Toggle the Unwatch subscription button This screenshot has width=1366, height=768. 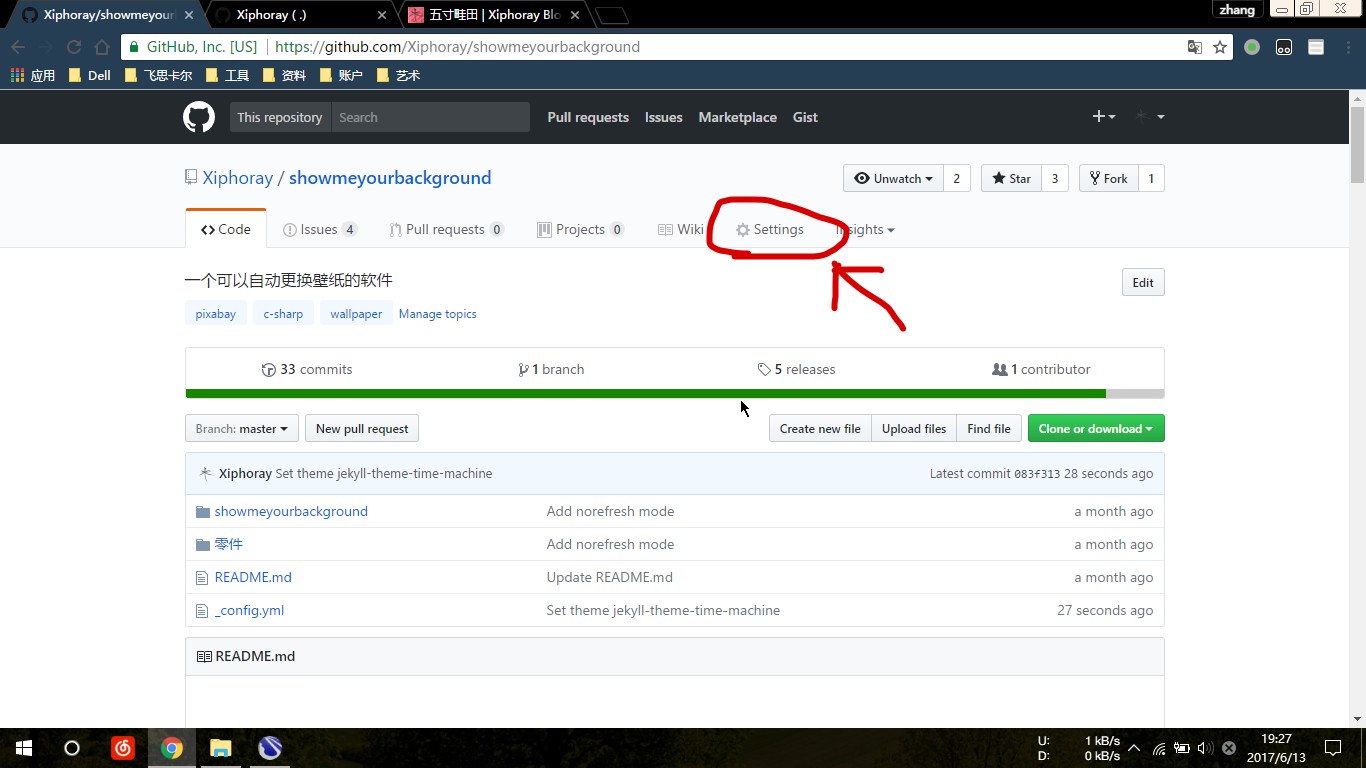[x=893, y=178]
